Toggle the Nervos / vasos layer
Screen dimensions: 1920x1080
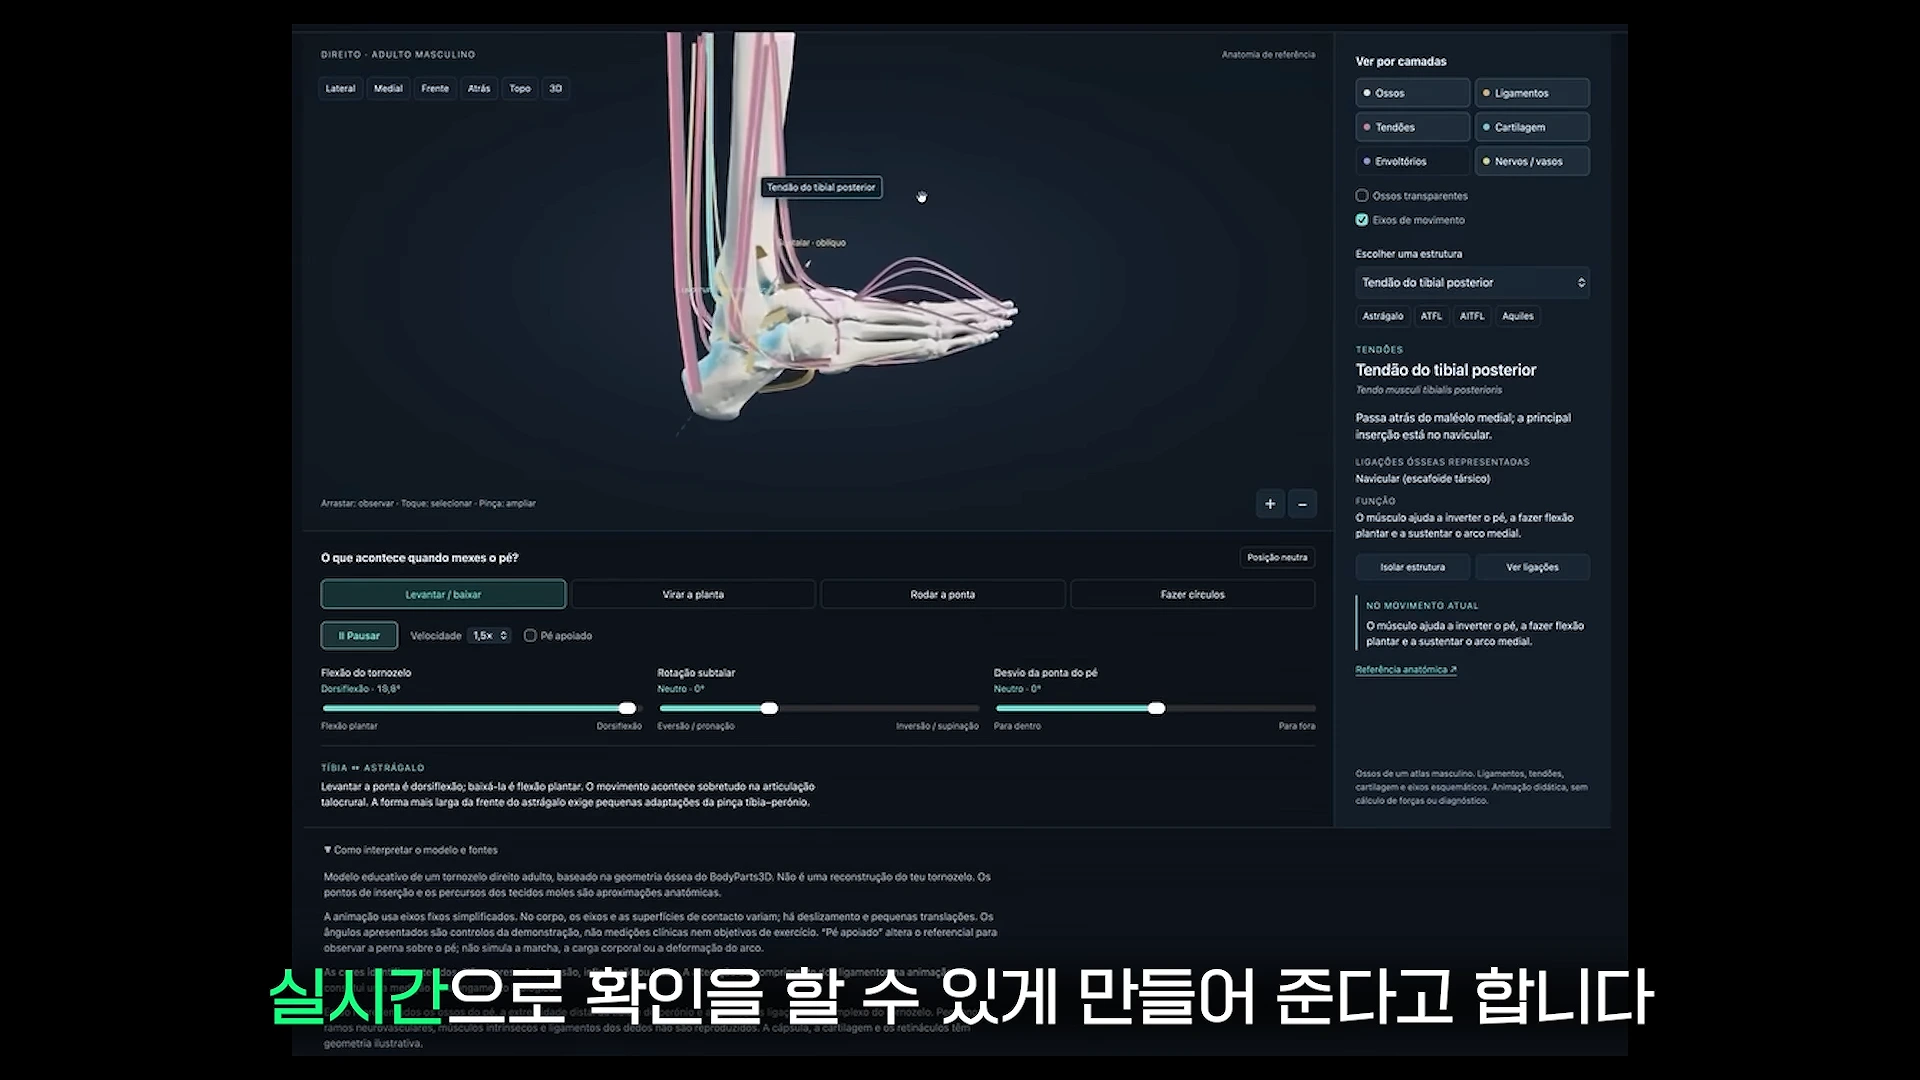coord(1532,161)
